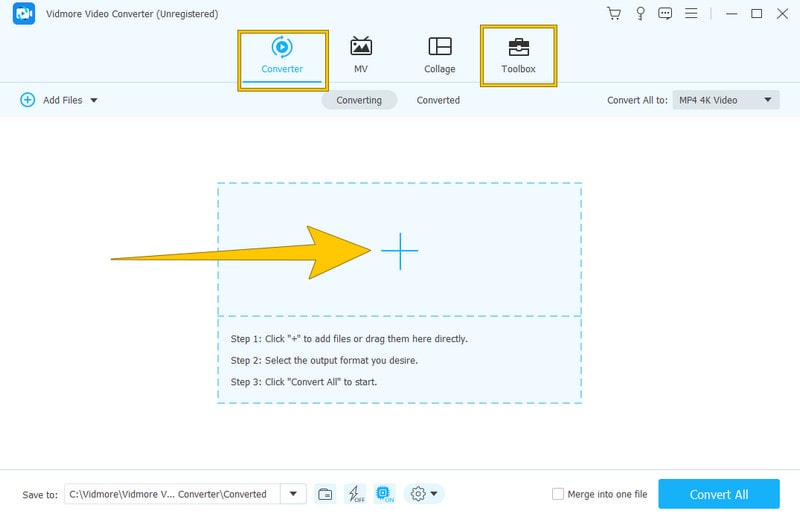Click the key register icon
This screenshot has width=800, height=517.
click(640, 14)
